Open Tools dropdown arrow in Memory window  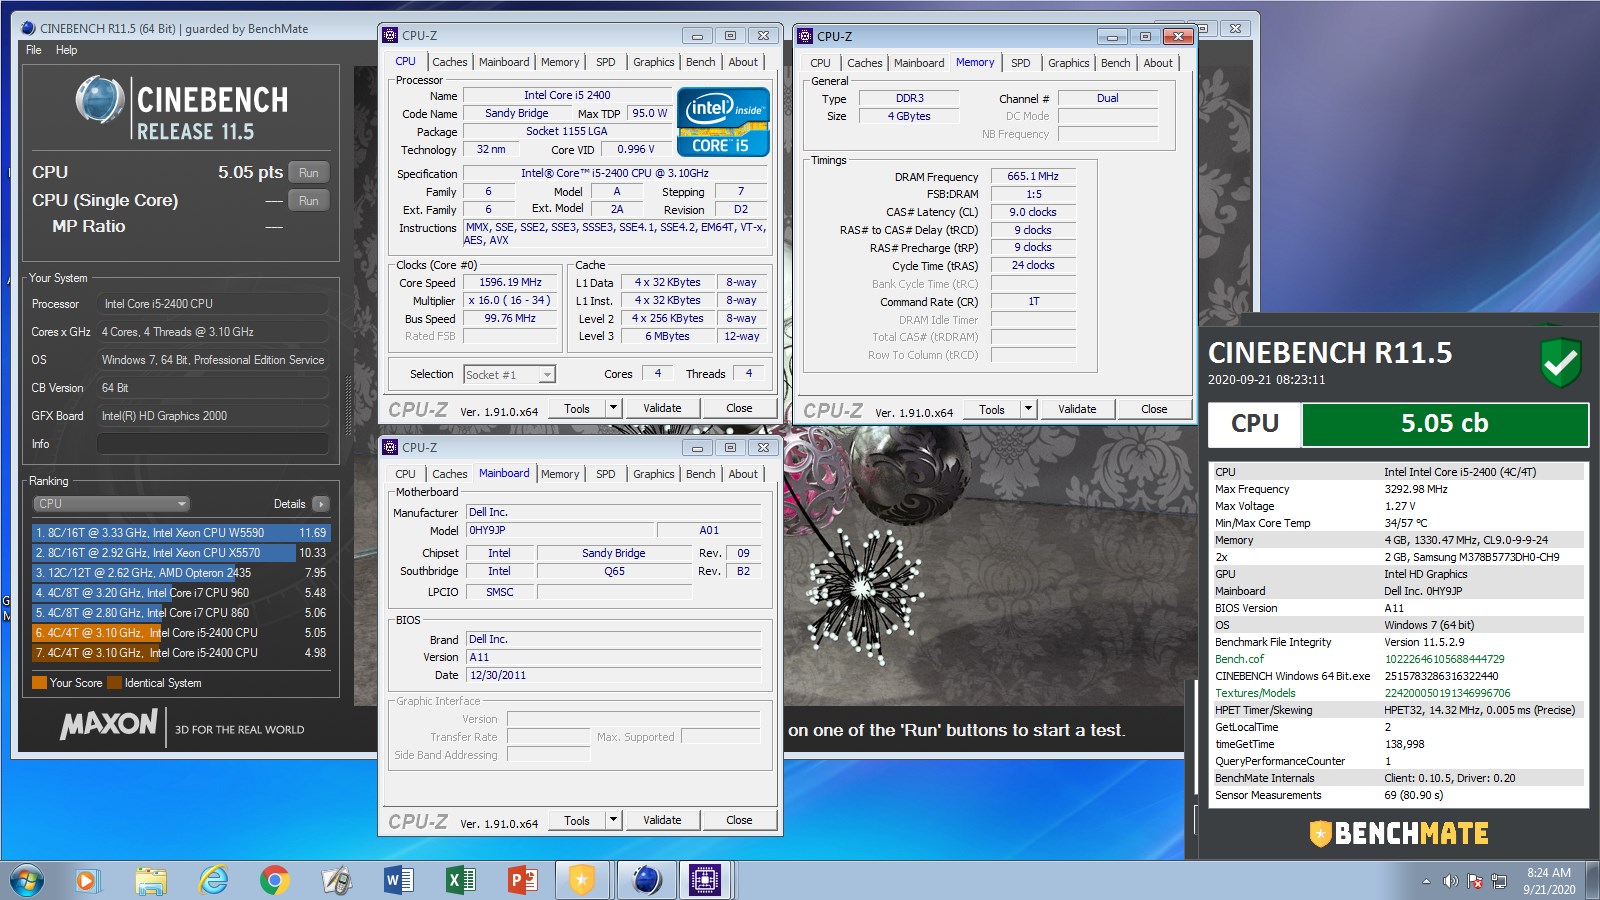coord(1028,409)
